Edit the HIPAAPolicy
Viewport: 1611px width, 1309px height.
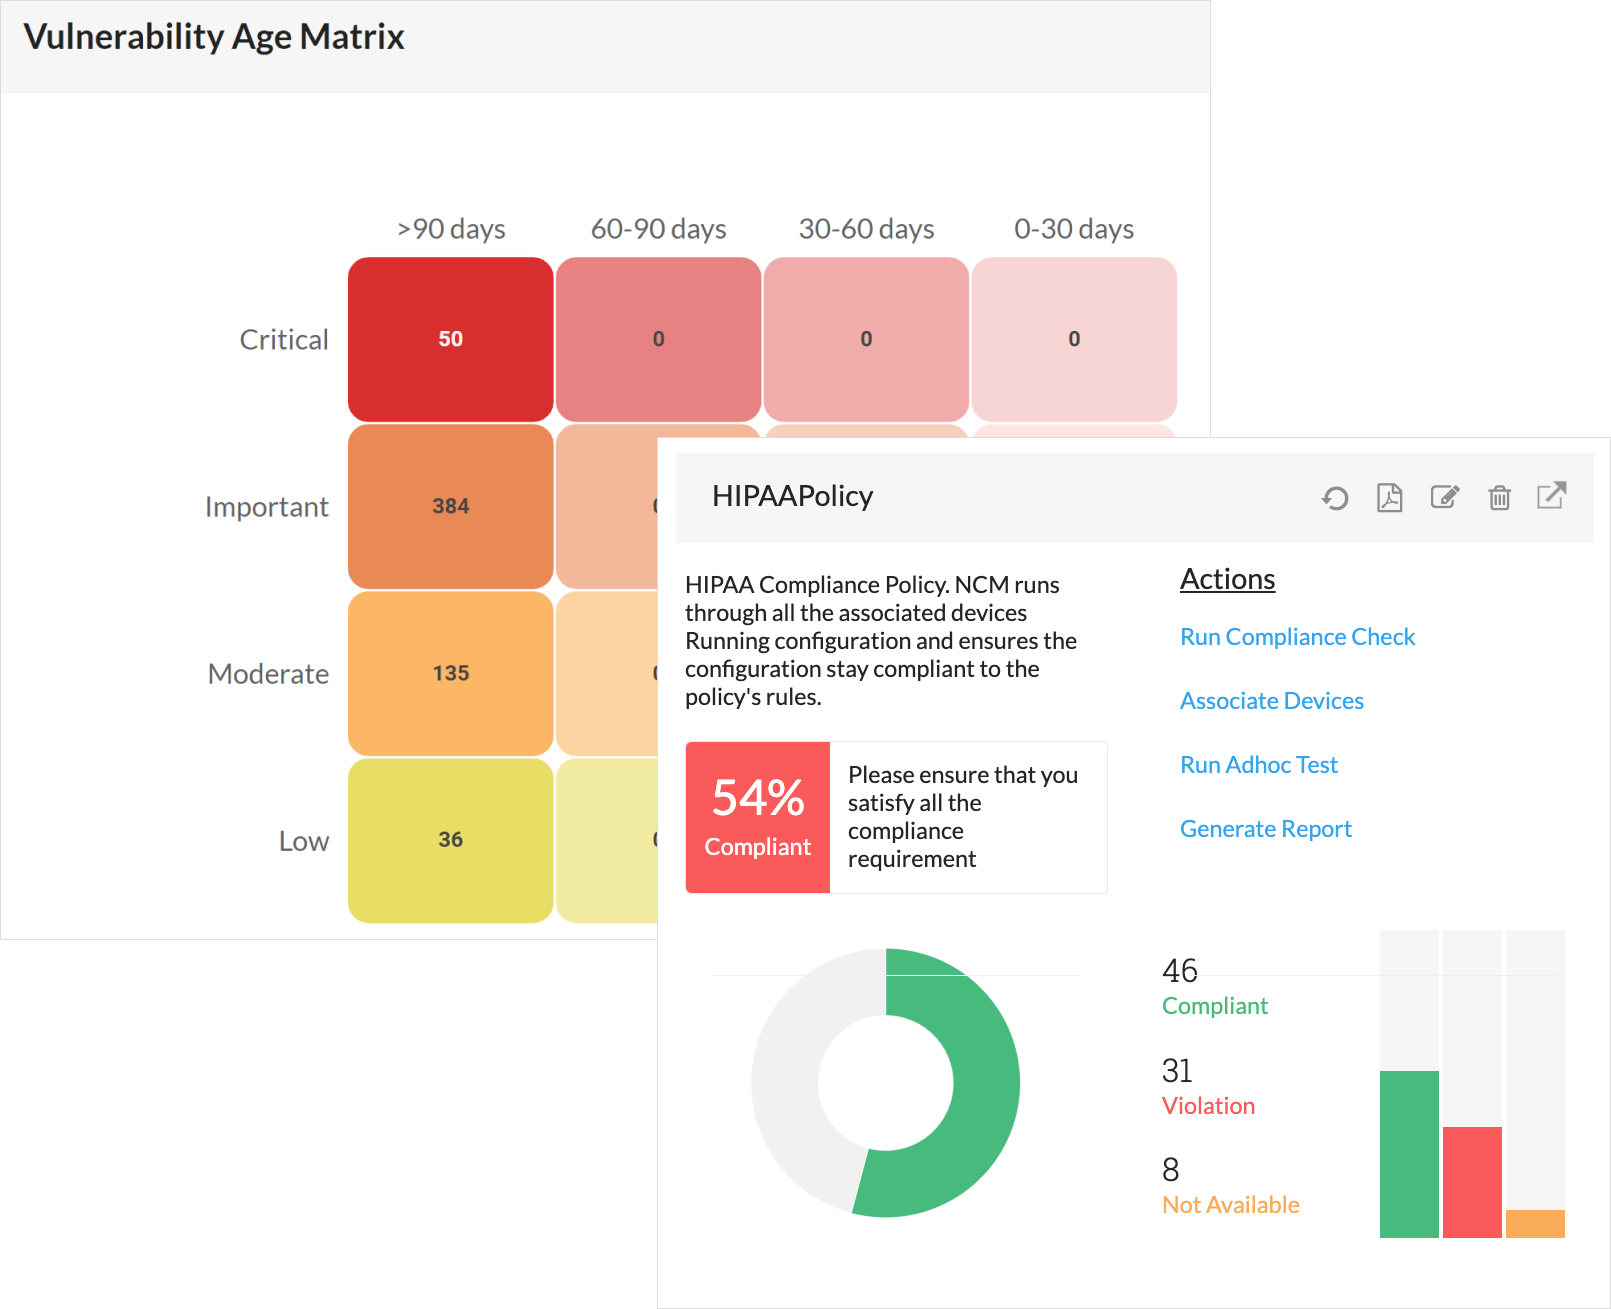coord(1445,497)
